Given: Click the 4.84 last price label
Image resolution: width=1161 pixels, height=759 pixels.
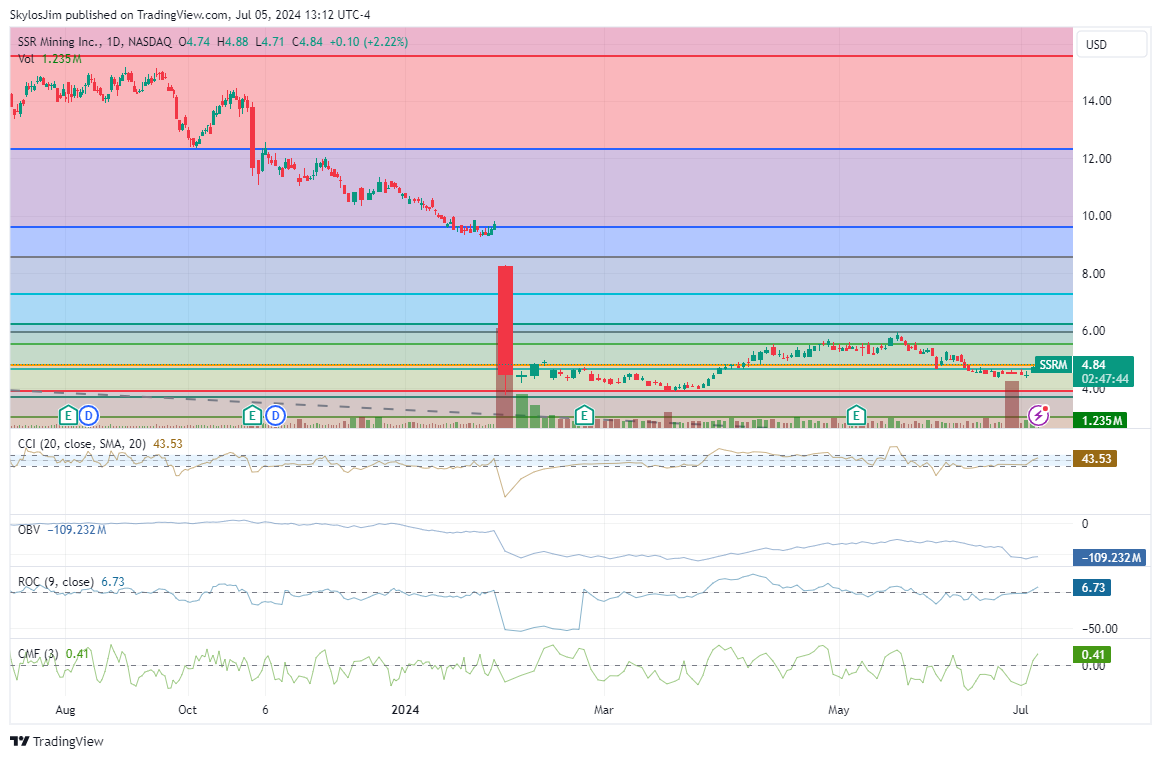Looking at the screenshot, I should 1094,364.
